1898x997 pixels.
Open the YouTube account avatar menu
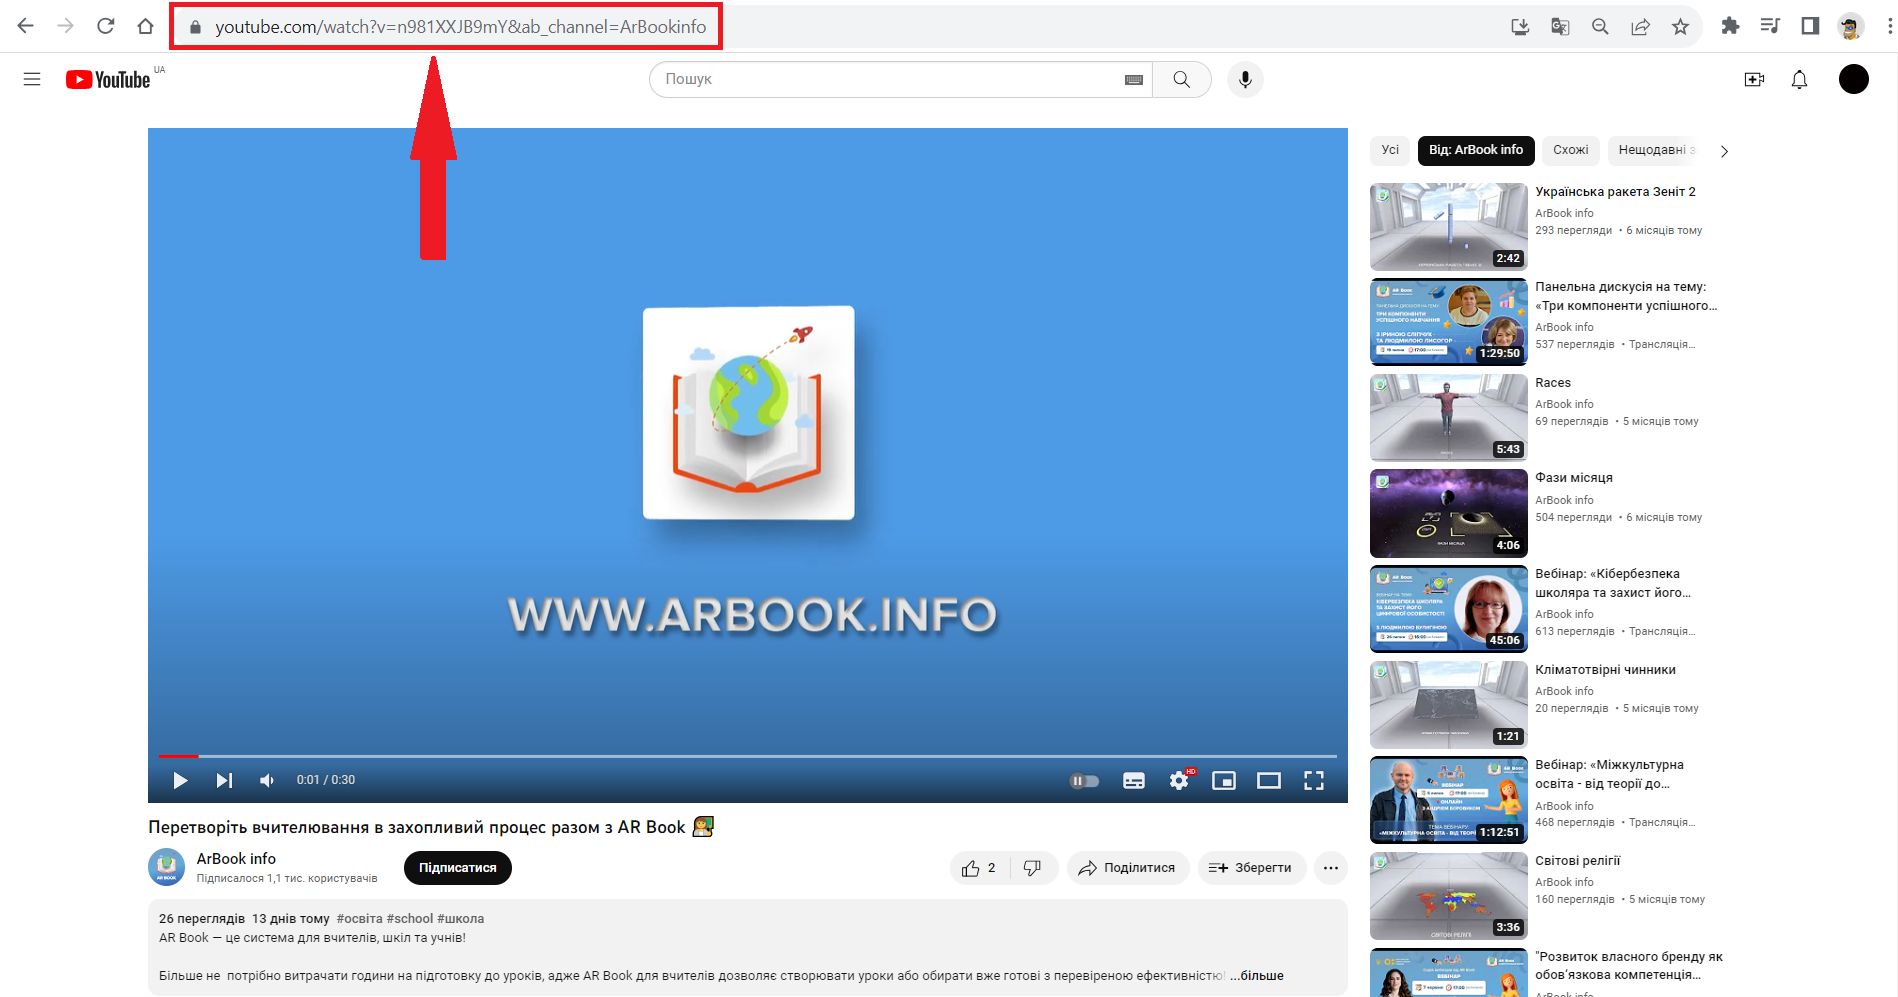(x=1854, y=79)
